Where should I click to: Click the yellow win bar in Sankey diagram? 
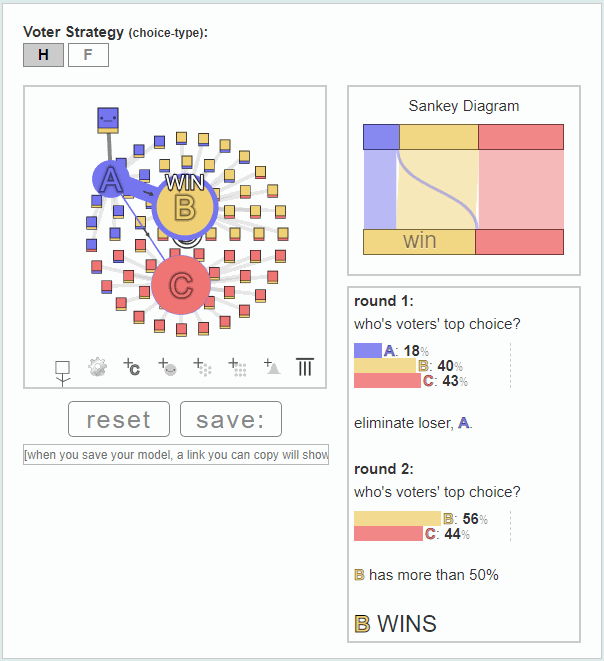tap(419, 242)
